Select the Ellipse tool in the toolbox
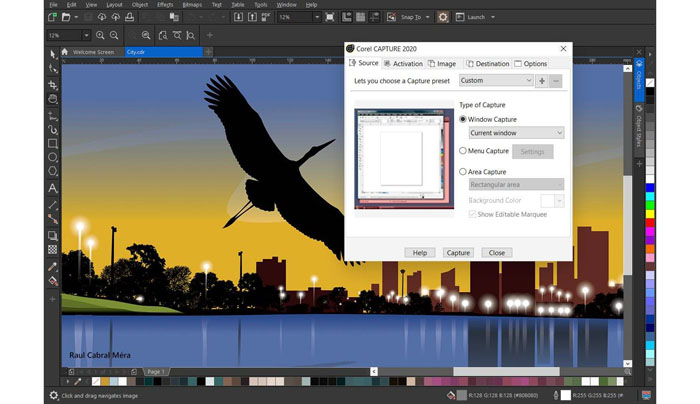The height and width of the screenshot is (404, 700). [53, 157]
